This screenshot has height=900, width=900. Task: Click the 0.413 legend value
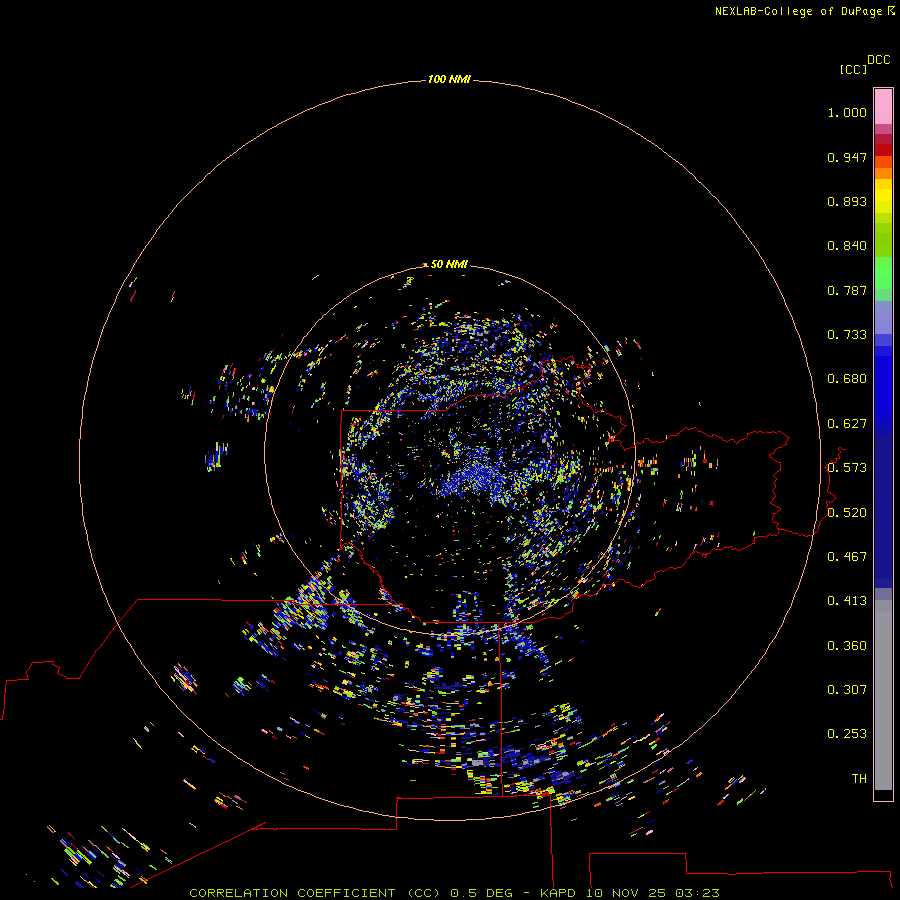click(x=847, y=601)
